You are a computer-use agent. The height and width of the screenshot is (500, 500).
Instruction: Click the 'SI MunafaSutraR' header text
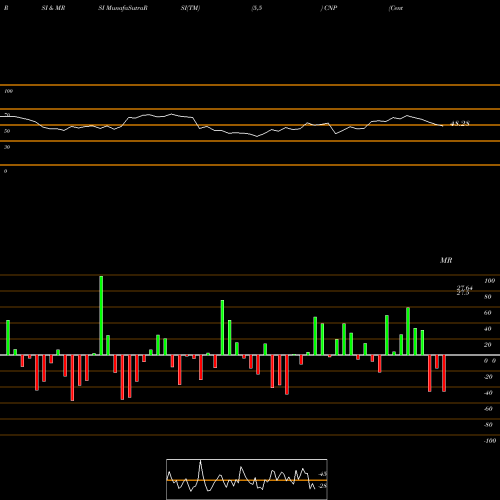tap(123, 8)
